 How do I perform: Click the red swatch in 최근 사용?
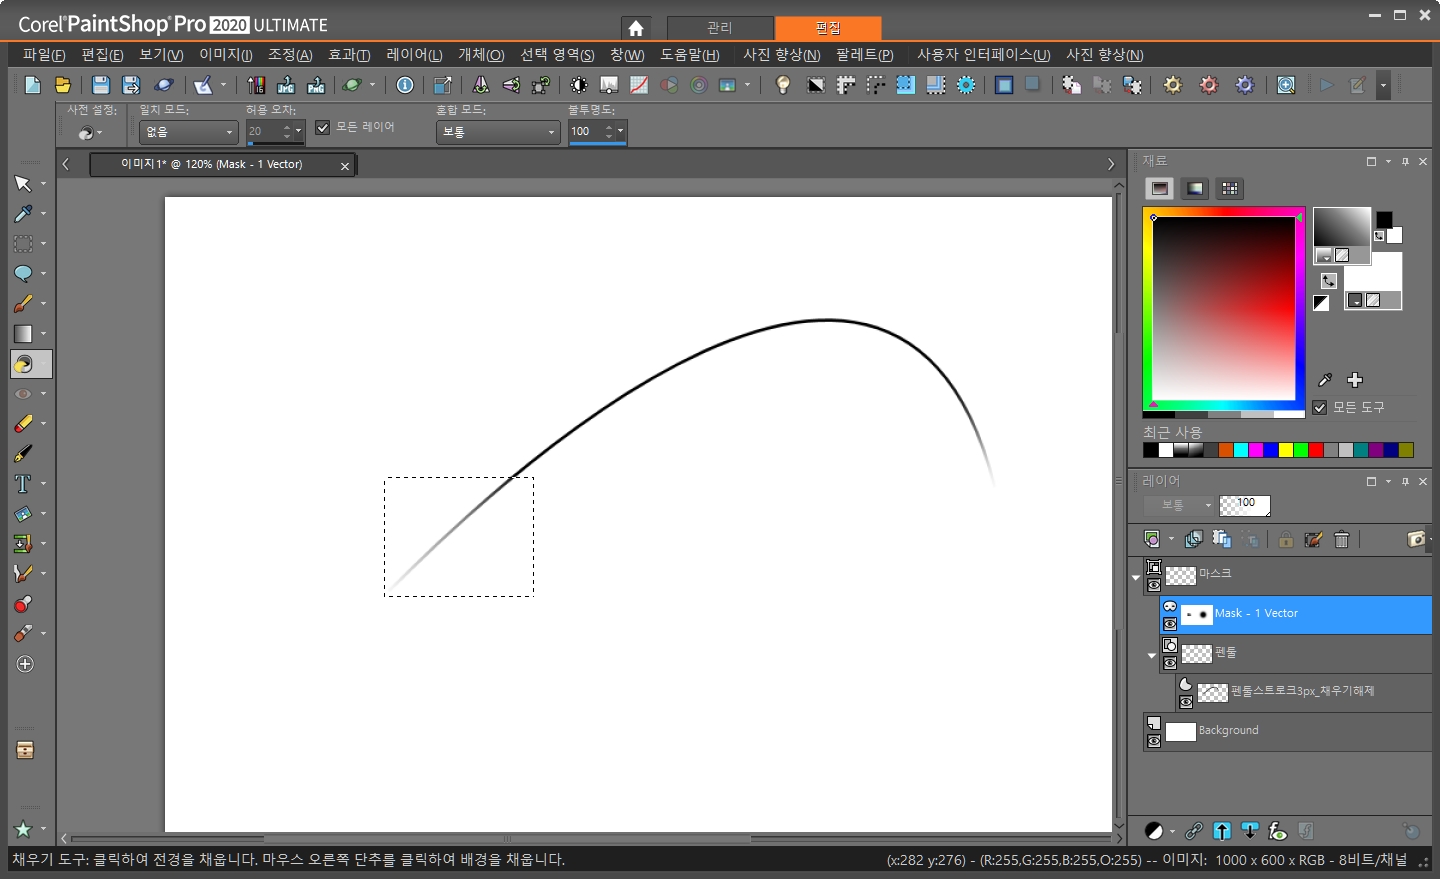coord(1316,451)
